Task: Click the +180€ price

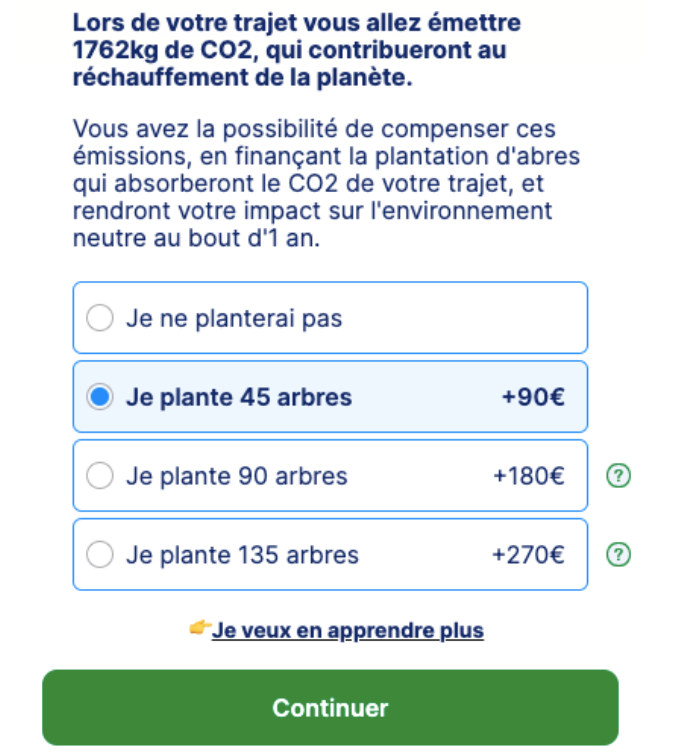Action: coord(529,476)
